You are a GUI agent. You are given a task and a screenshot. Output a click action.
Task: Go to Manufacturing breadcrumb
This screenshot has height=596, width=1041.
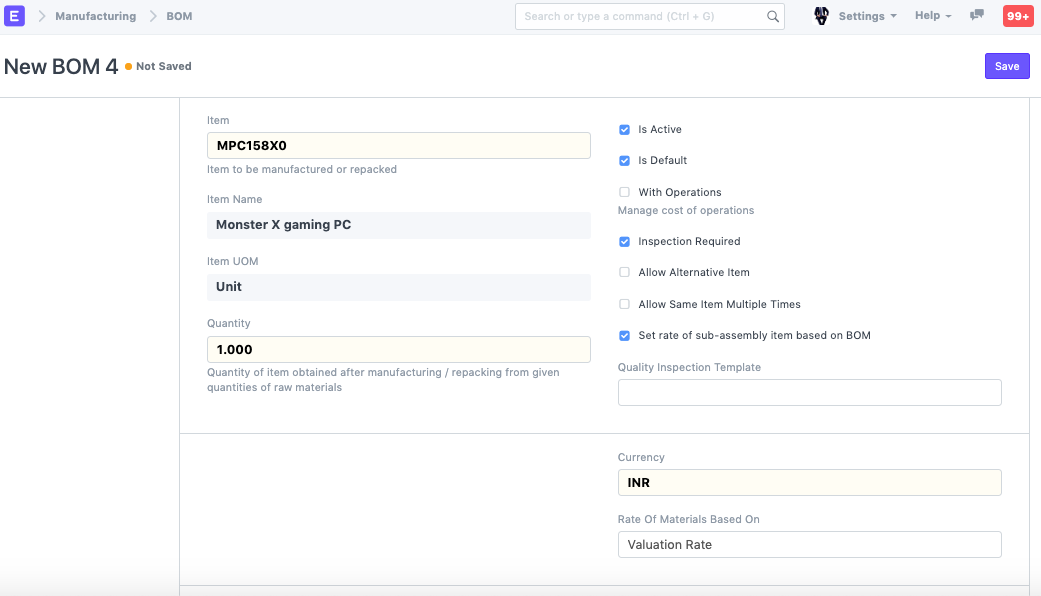click(95, 17)
